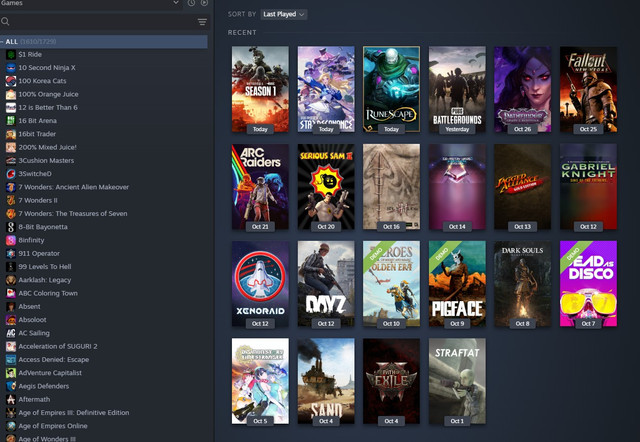This screenshot has width=640, height=442.
Task: Click the 100% Orange Juice game icon
Action: coord(11,93)
